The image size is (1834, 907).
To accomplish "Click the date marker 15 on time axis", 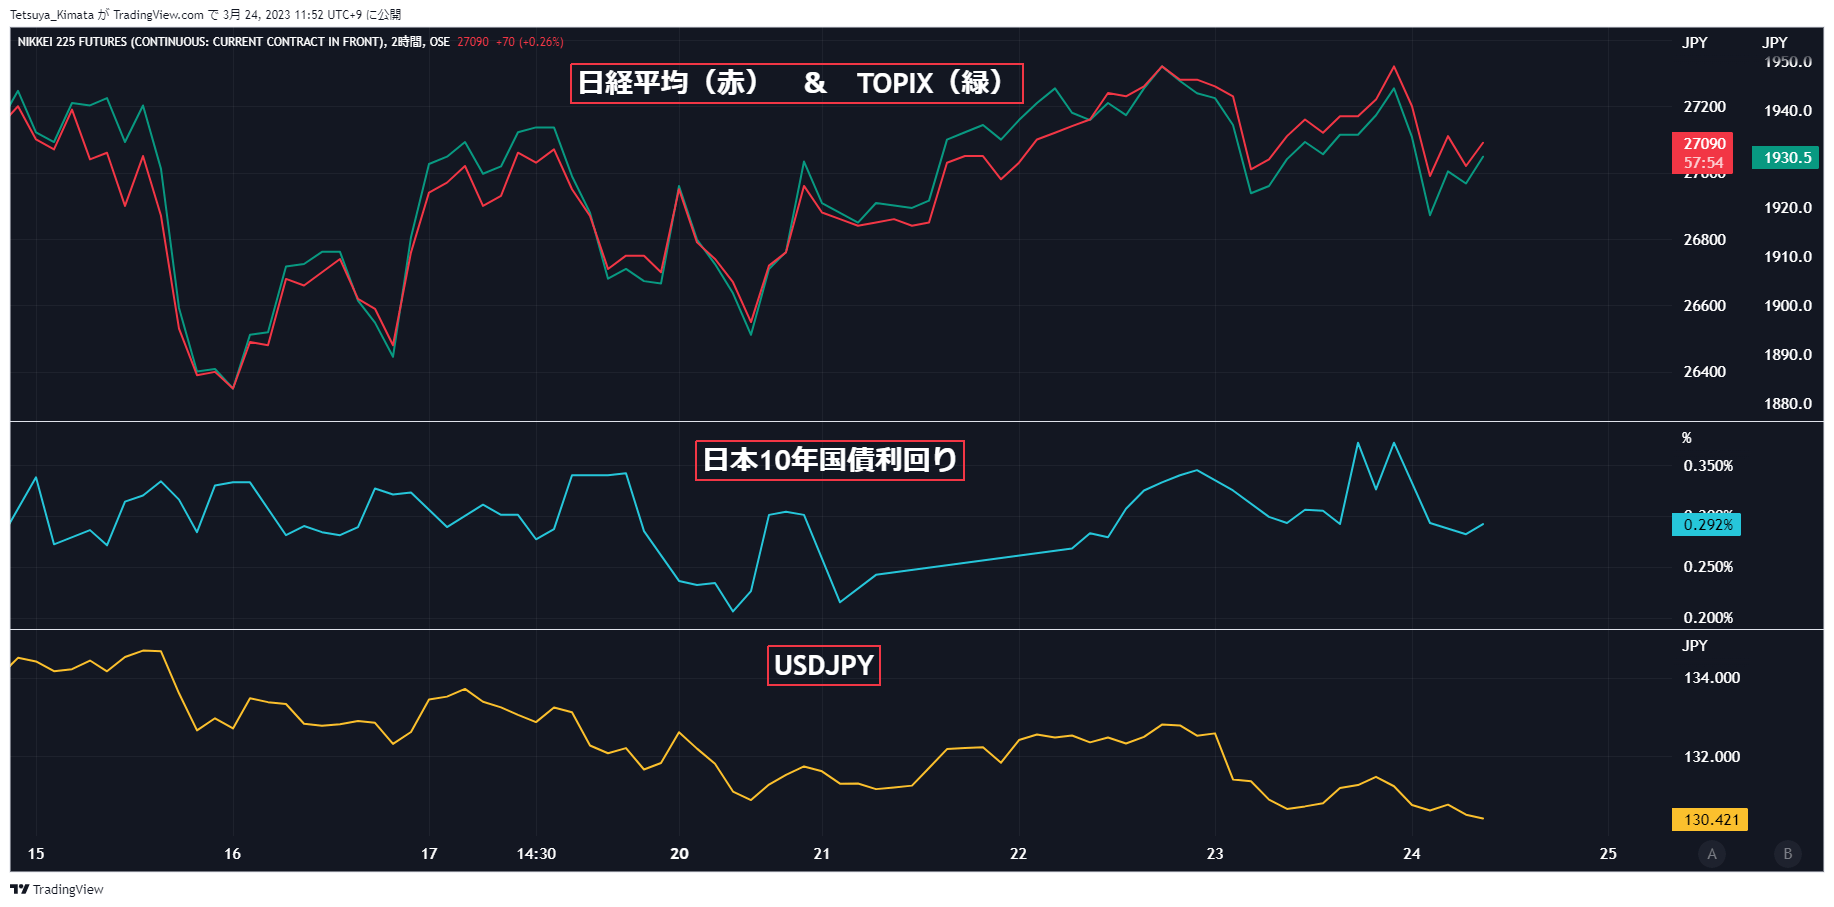I will 36,854.
